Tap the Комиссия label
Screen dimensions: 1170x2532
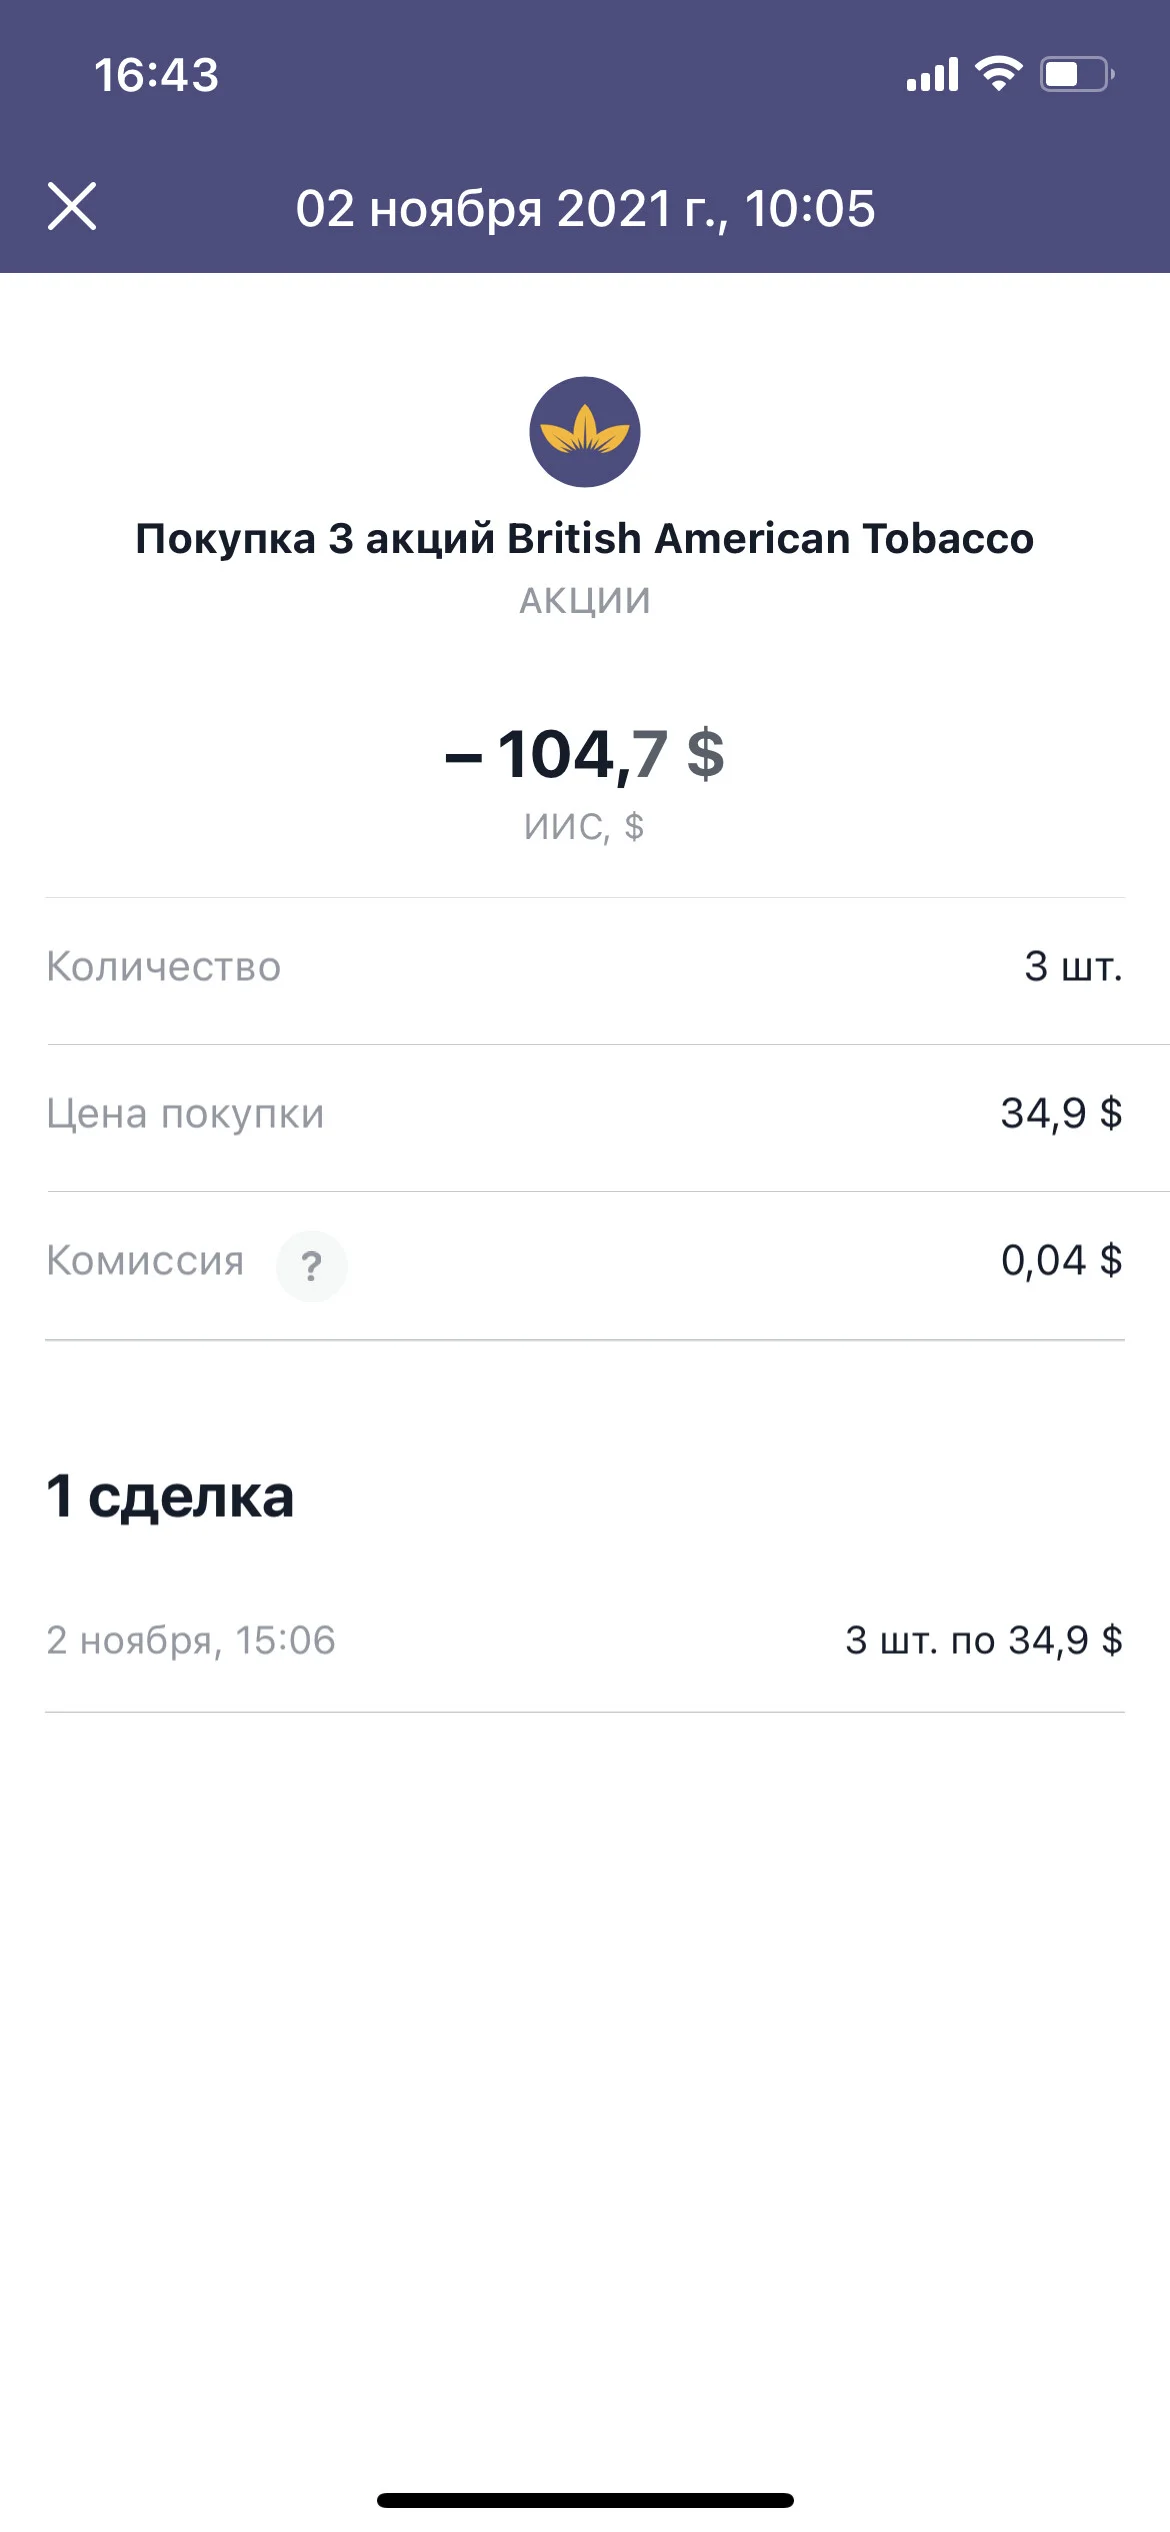[x=145, y=1261]
